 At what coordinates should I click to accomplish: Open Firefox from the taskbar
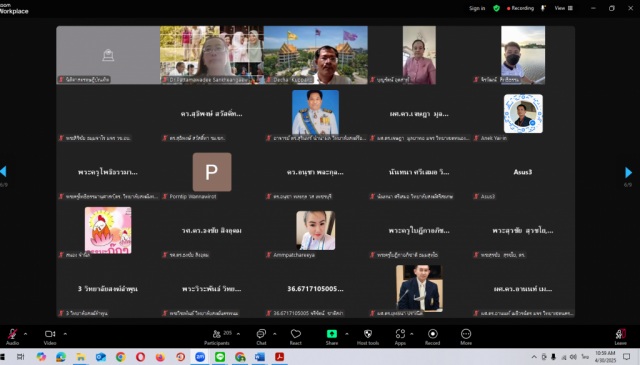tap(160, 357)
